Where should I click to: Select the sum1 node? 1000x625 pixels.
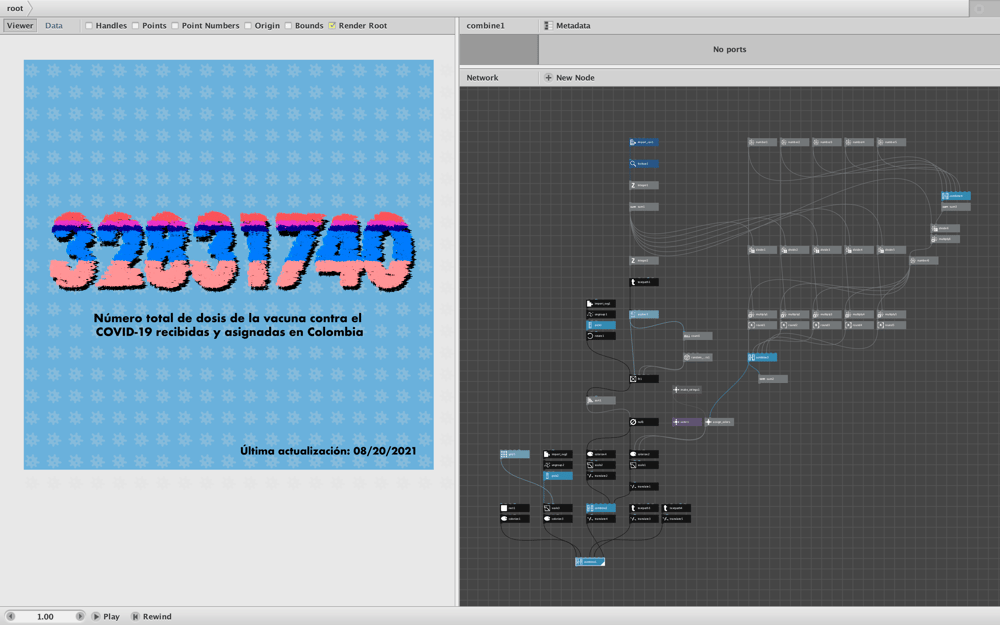[643, 207]
